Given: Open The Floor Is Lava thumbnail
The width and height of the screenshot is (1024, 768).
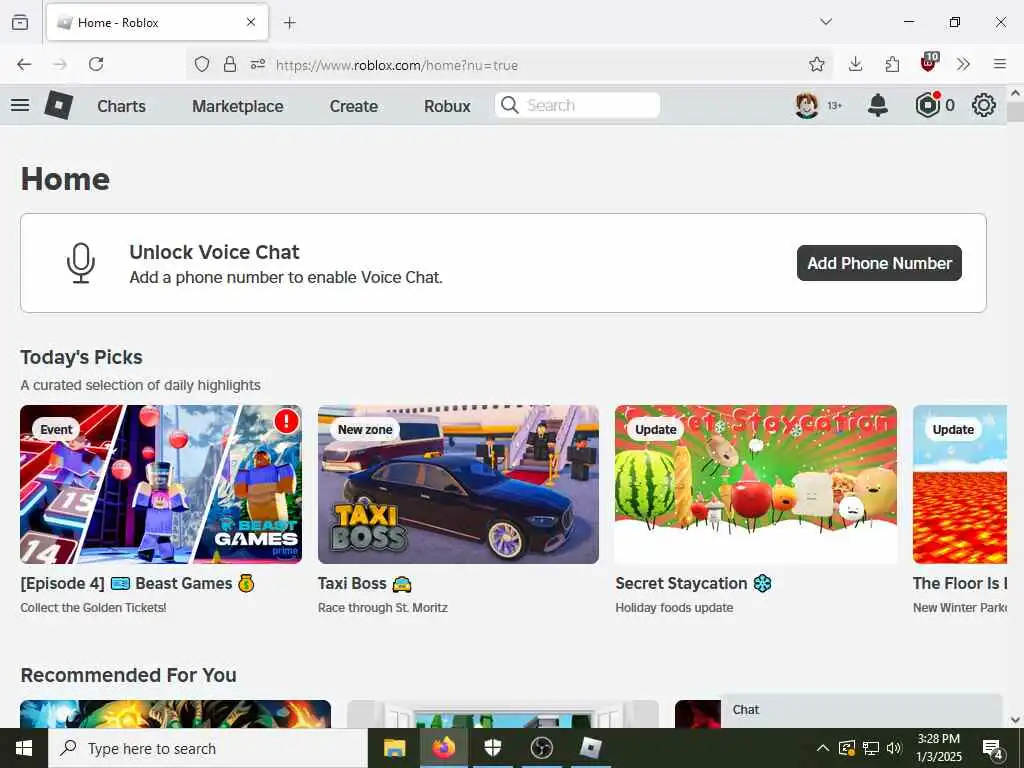Looking at the screenshot, I should coord(959,484).
